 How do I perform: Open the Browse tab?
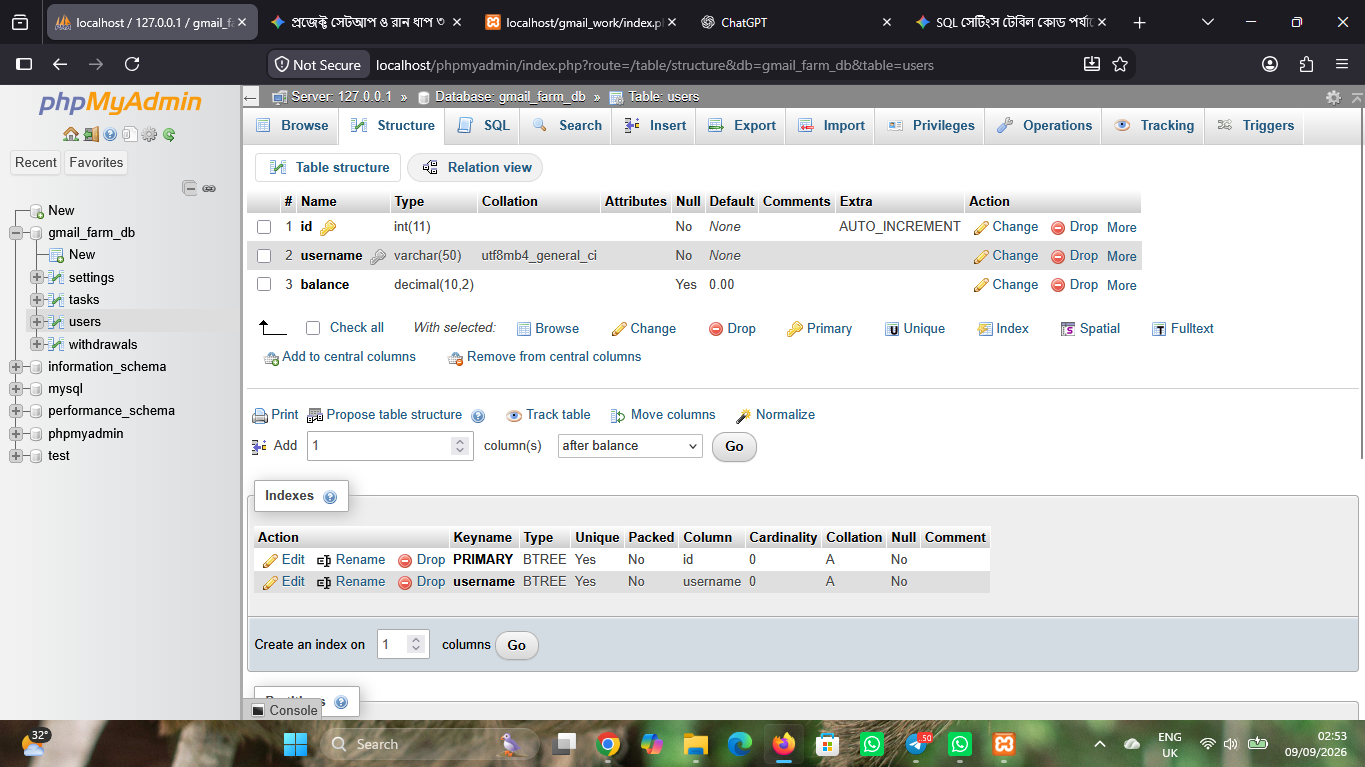coord(292,125)
